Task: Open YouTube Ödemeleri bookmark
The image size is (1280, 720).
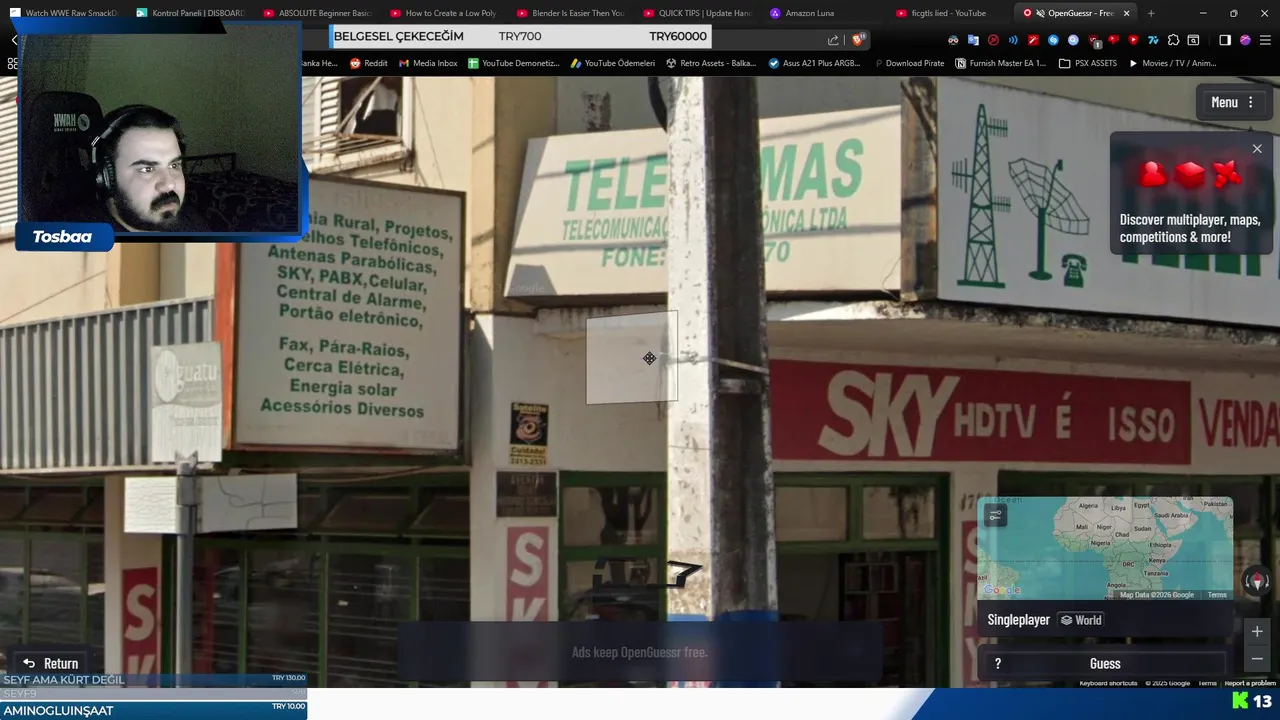Action: (x=613, y=63)
